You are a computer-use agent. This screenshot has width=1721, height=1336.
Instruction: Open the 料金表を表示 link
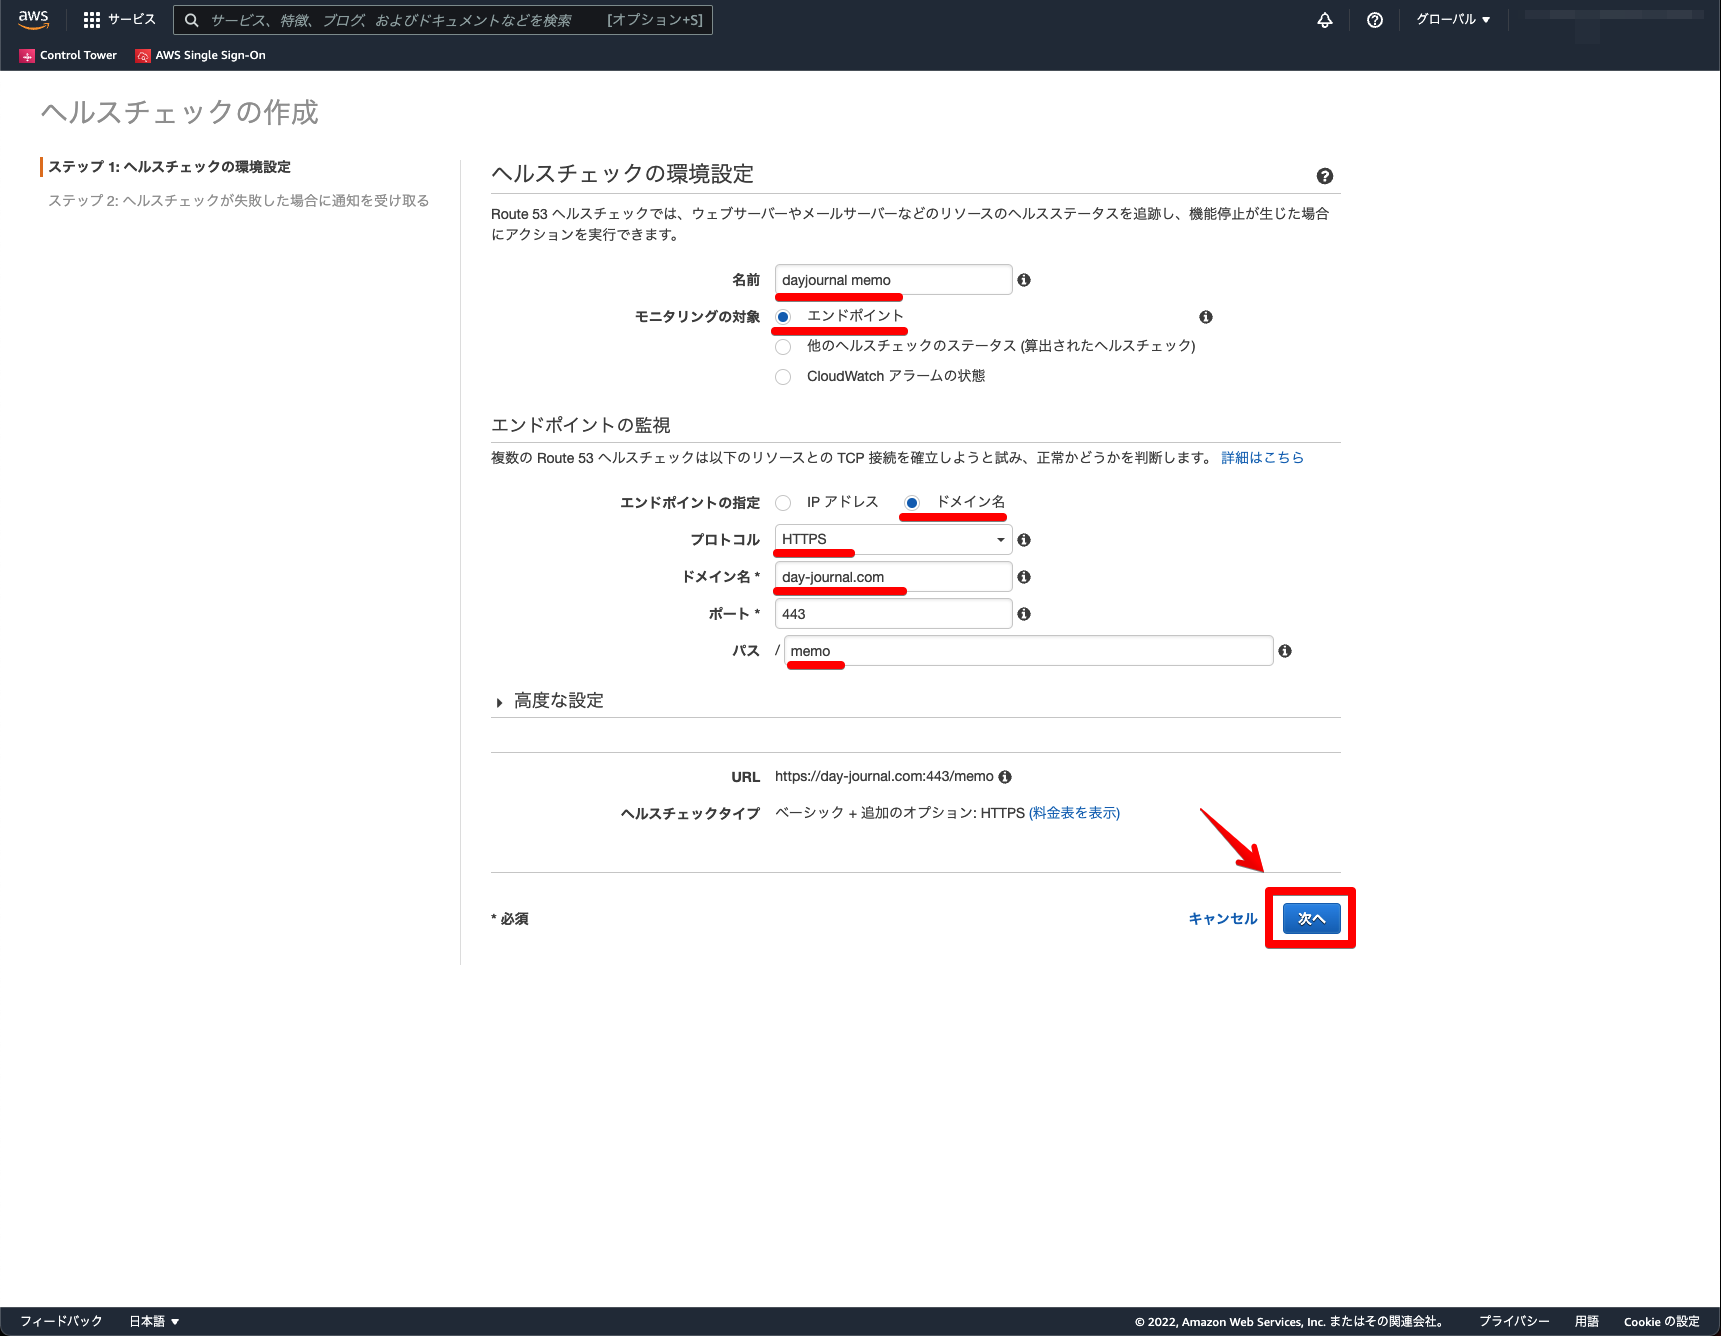pyautogui.click(x=1074, y=813)
